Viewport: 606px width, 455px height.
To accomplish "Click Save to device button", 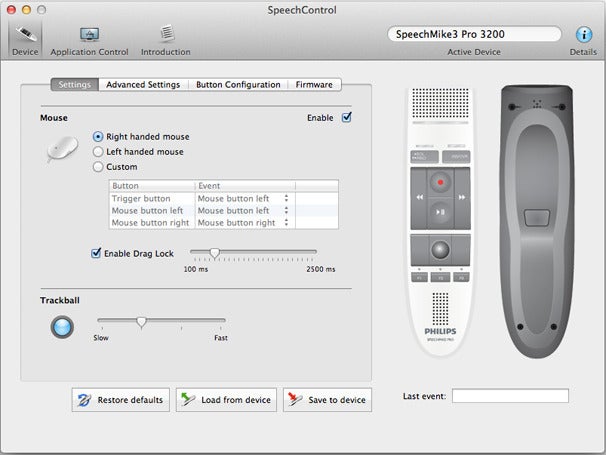I will click(x=327, y=400).
